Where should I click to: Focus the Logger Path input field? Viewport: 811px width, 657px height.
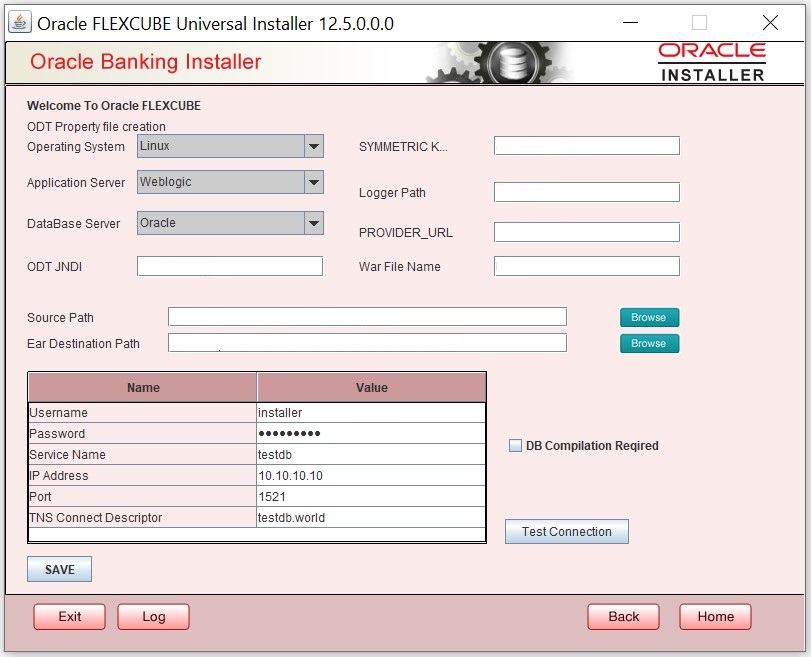[x=587, y=192]
